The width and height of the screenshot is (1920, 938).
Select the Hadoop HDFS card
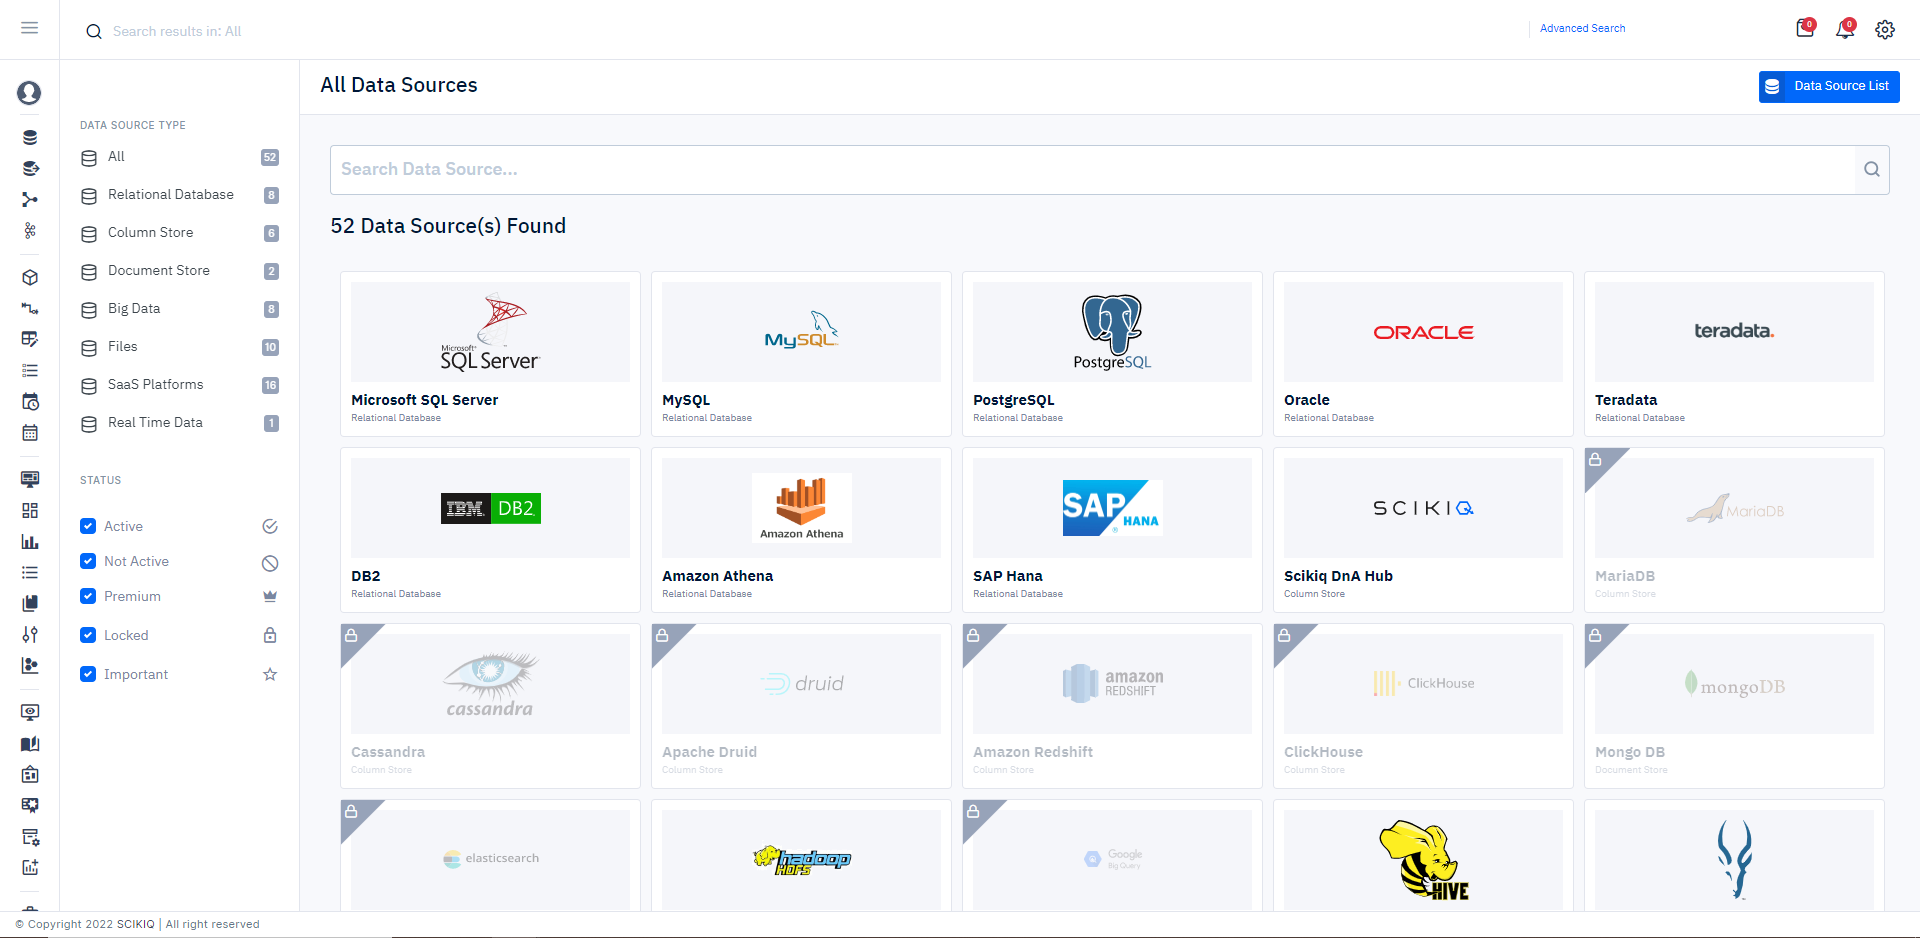coord(801,855)
